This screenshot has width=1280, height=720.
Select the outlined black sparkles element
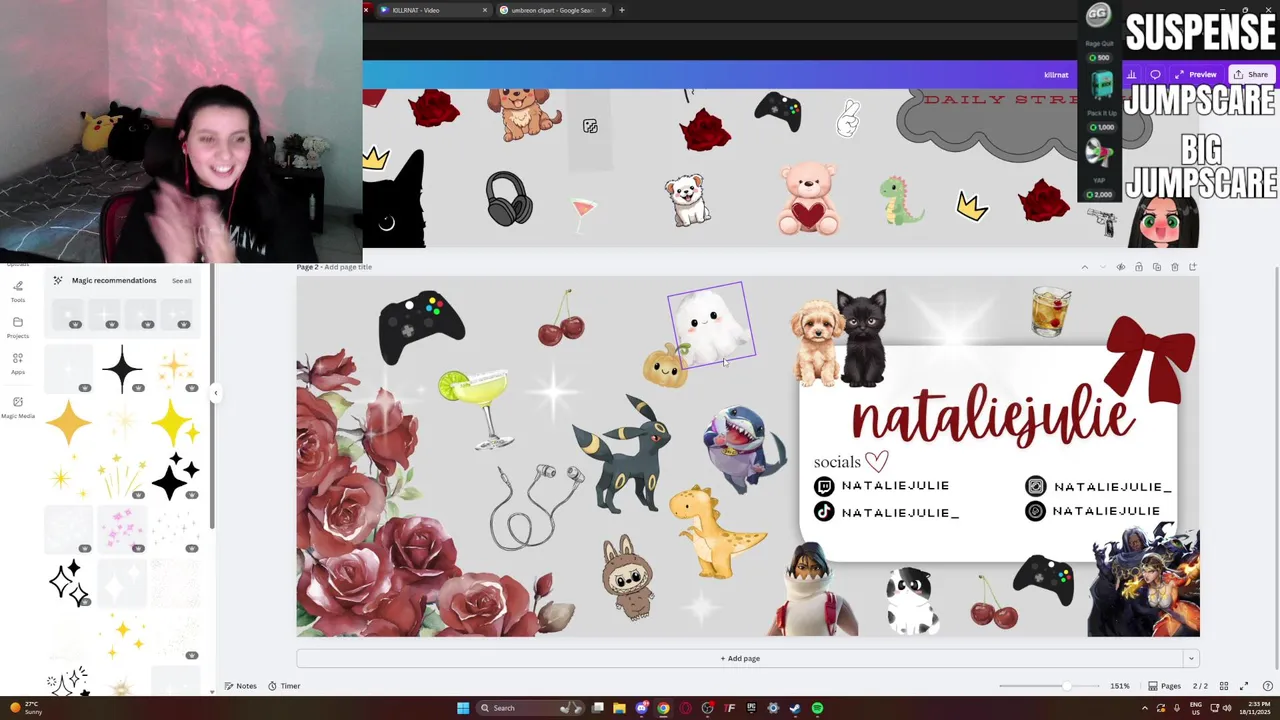[x=68, y=582]
